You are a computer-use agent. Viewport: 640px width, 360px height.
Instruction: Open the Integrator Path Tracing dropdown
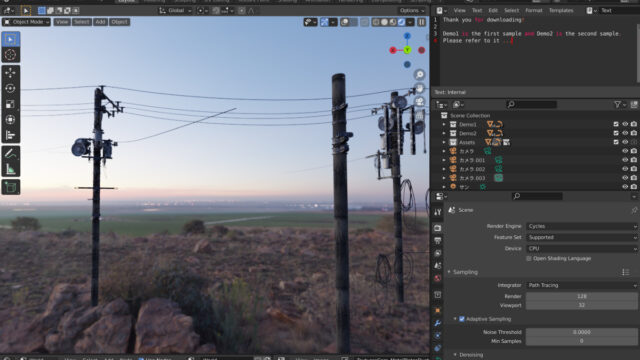click(581, 285)
